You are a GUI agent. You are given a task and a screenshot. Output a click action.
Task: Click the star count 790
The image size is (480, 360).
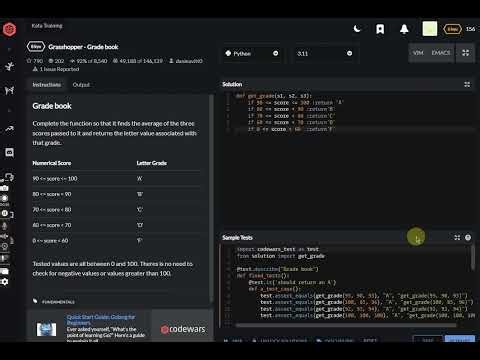[35, 61]
